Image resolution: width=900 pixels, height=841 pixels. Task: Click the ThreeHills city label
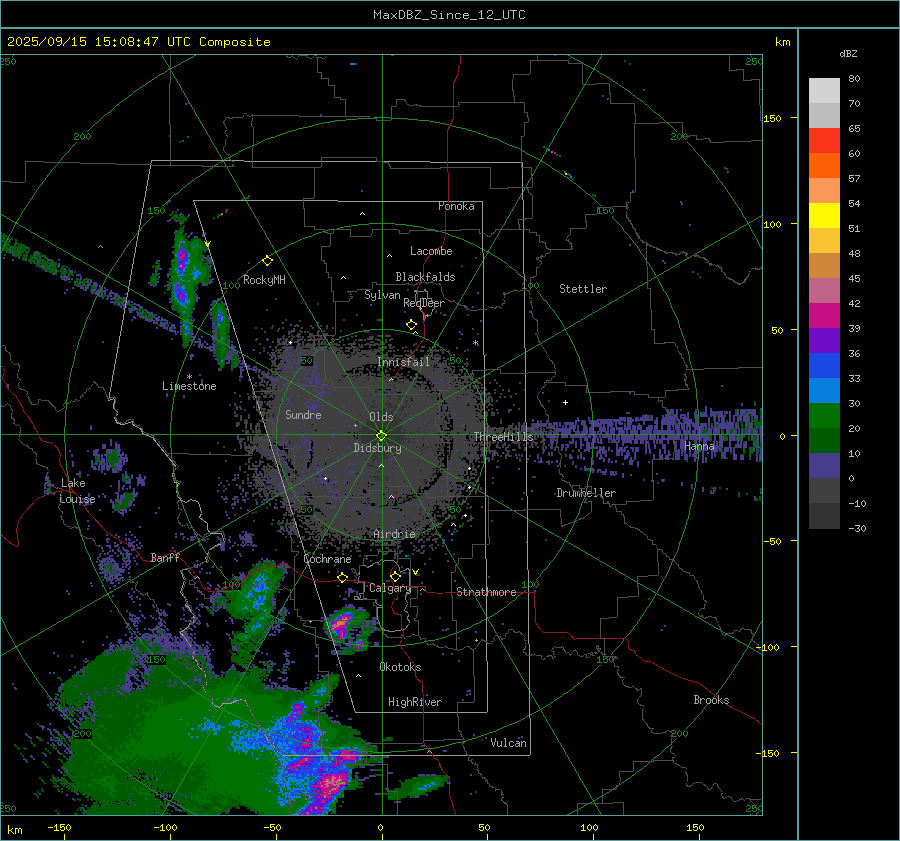pos(503,437)
